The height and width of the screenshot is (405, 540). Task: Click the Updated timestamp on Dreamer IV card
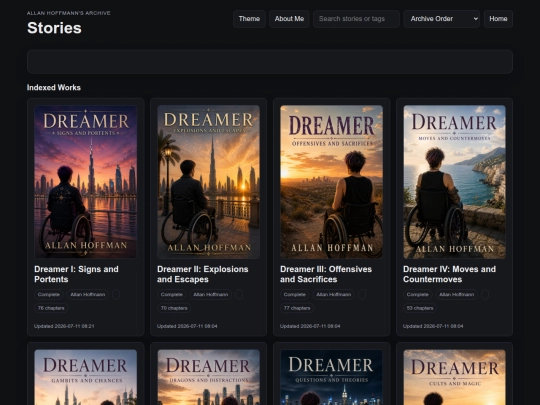pos(433,326)
